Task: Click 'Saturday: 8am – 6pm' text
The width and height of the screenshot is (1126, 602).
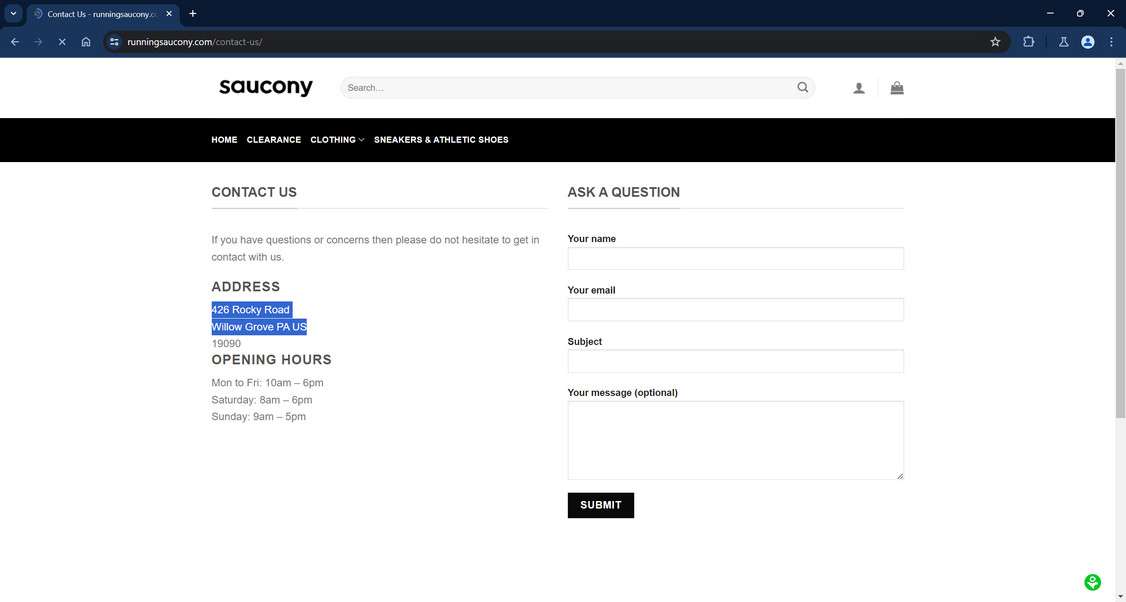Action: pyautogui.click(x=261, y=400)
